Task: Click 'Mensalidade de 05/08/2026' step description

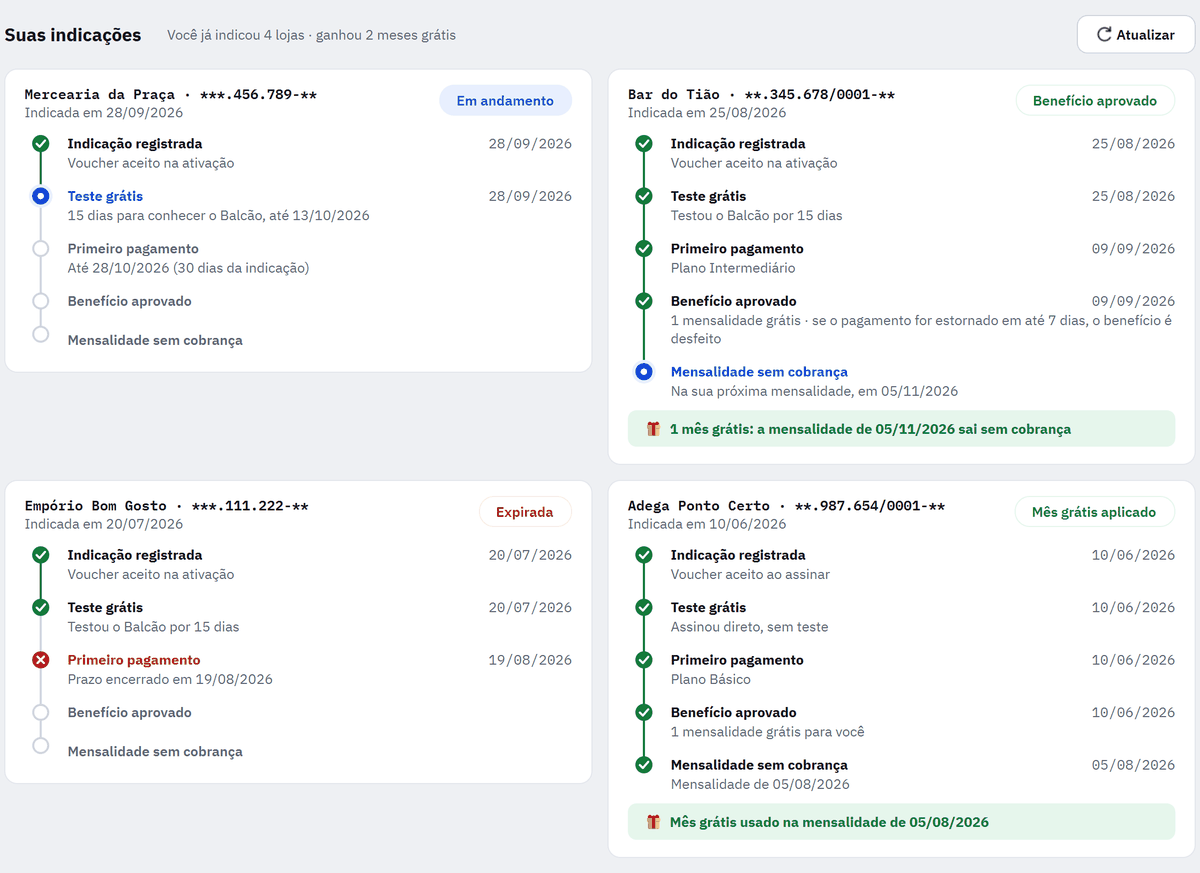Action: (x=760, y=784)
